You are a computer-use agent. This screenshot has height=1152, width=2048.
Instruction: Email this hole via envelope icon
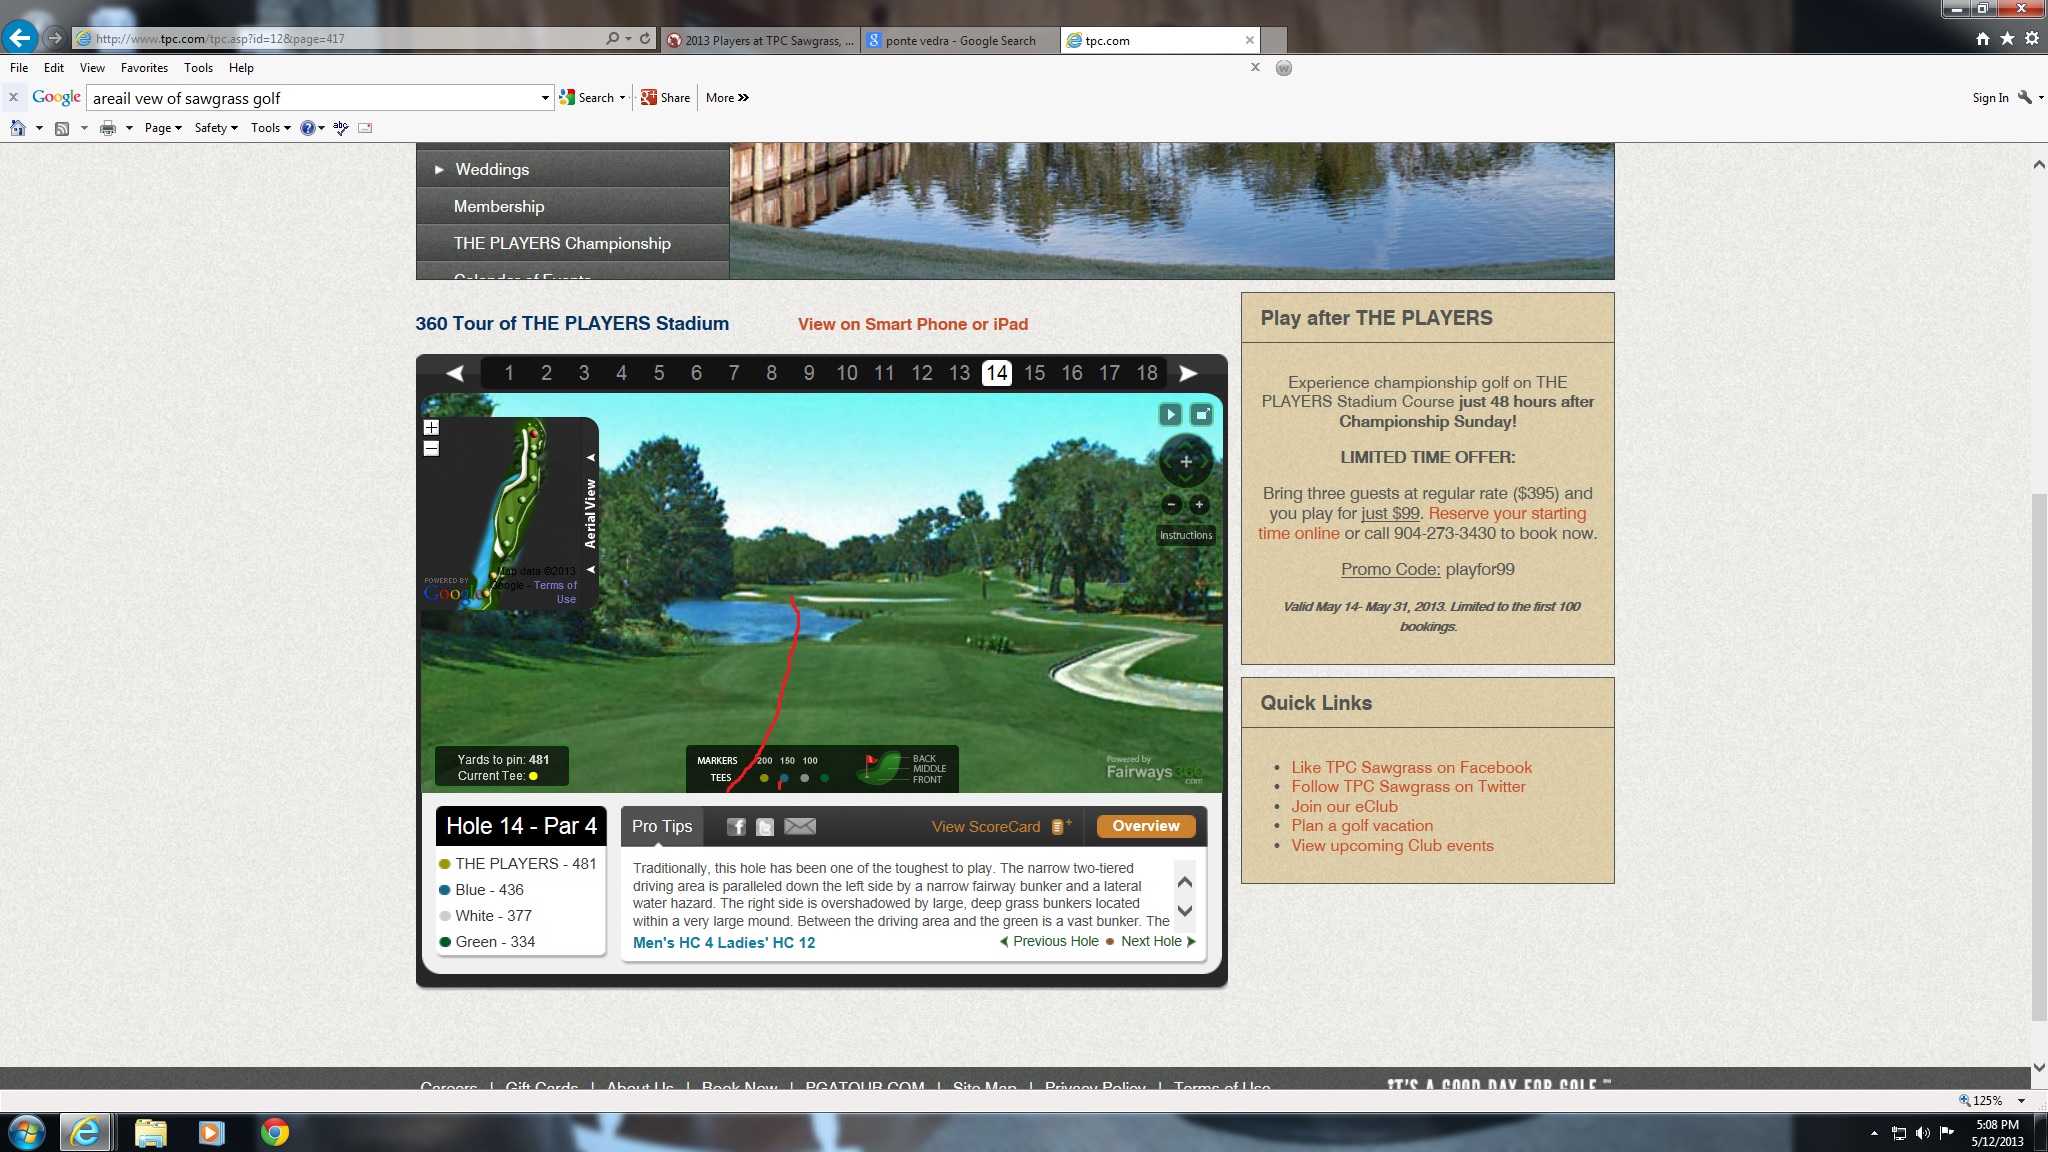(x=800, y=827)
